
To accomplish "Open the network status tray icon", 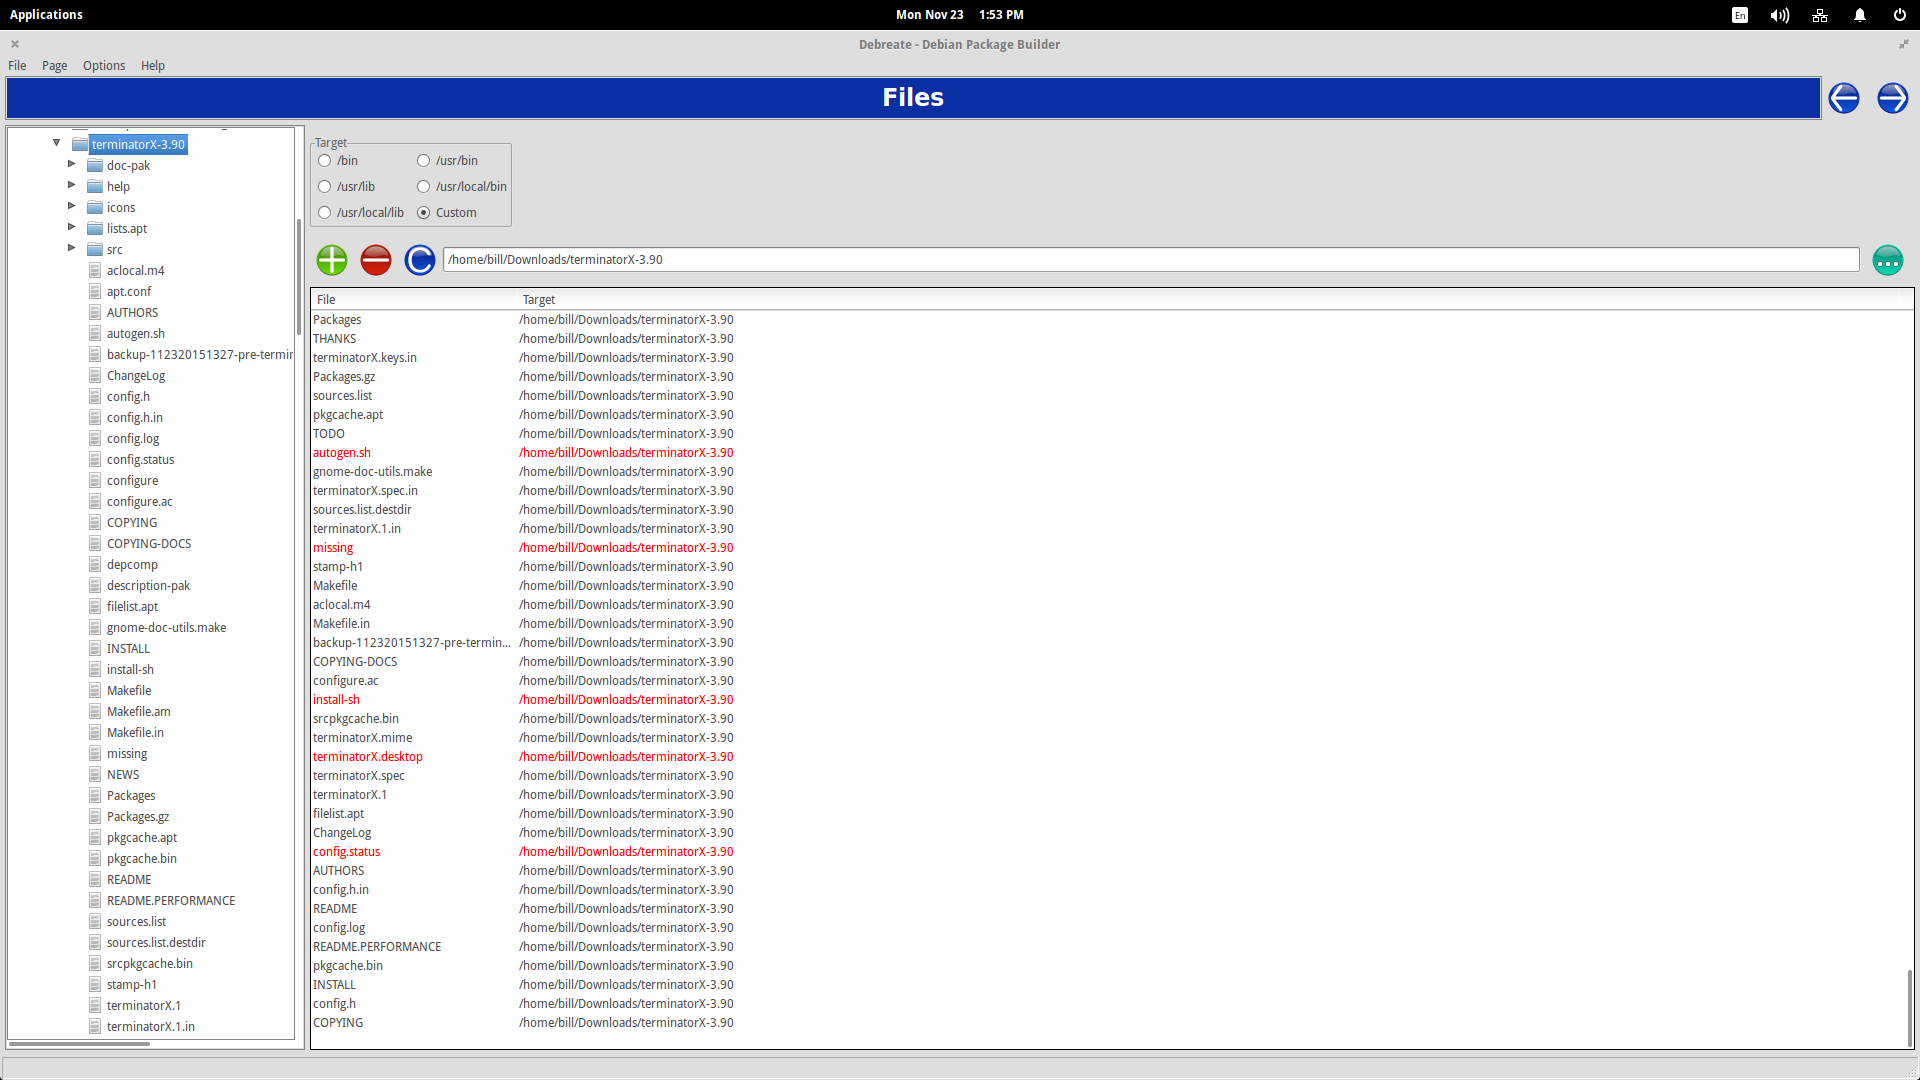I will [x=1820, y=15].
